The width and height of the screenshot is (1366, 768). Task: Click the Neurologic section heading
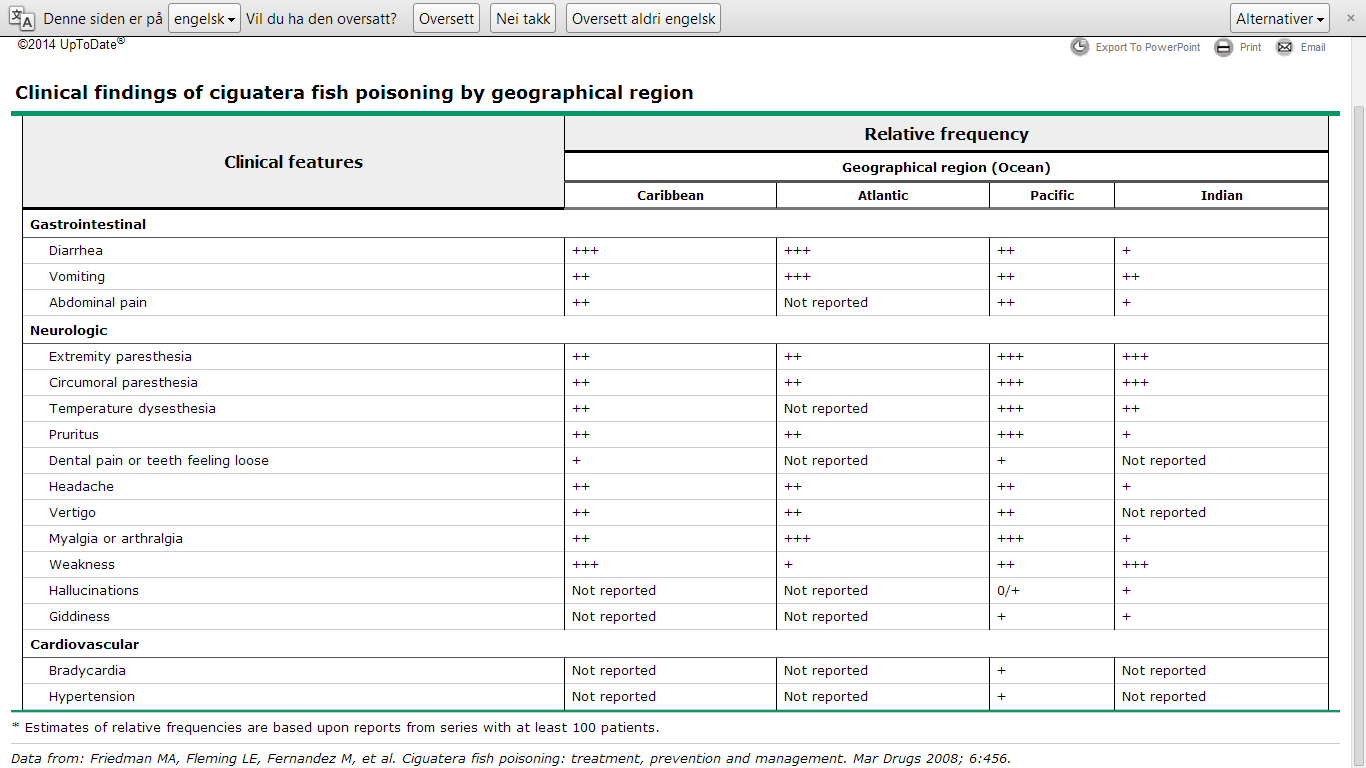click(69, 330)
